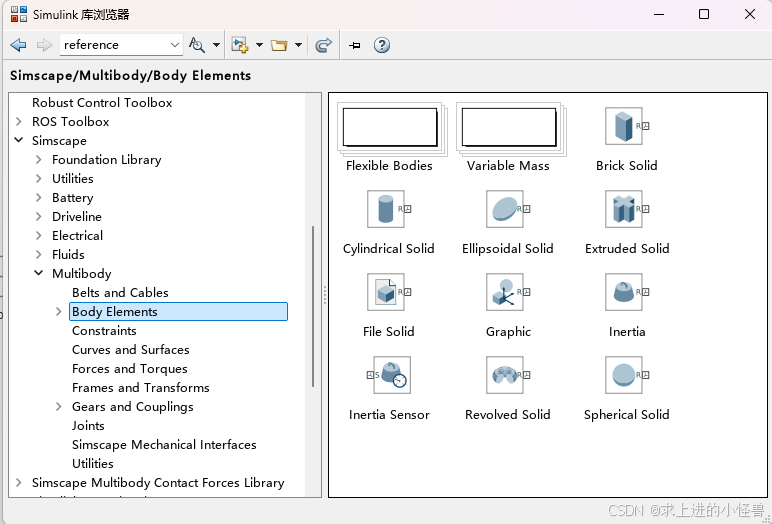Select the Extruded Solid block icon
This screenshot has width=772, height=524.
626,209
